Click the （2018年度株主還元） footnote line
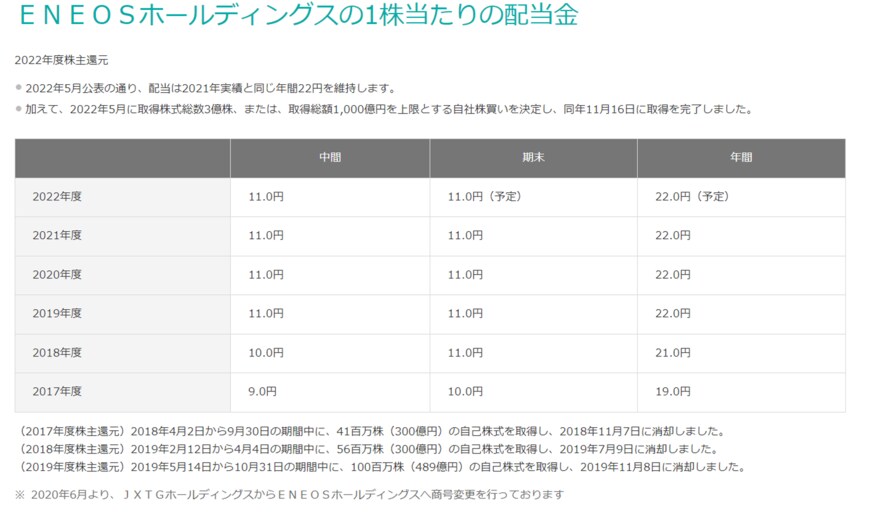The width and height of the screenshot is (870, 512). pyautogui.click(x=367, y=449)
